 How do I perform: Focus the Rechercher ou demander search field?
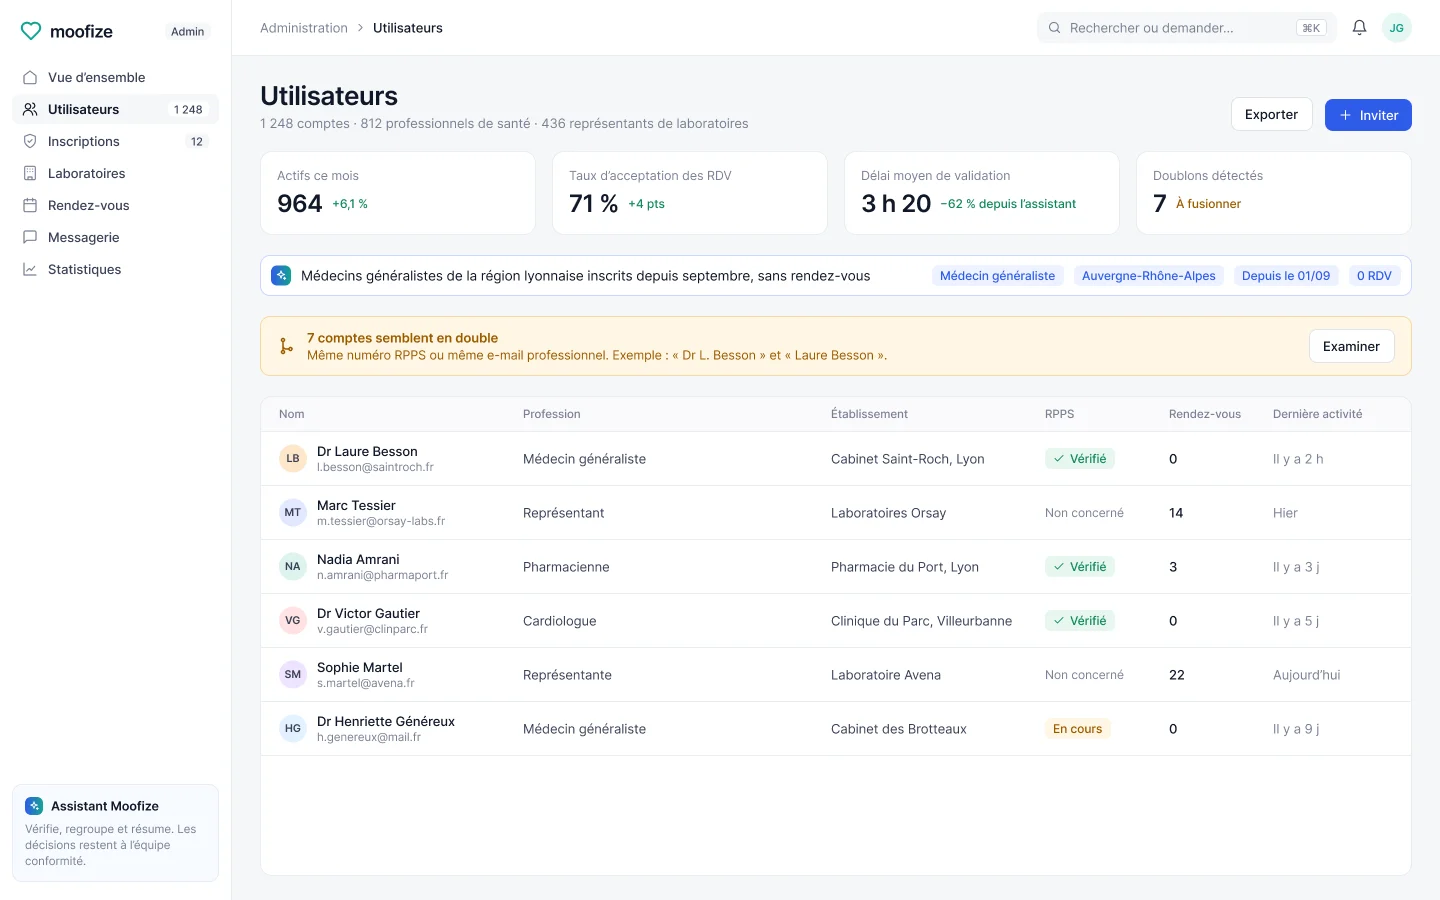click(x=1188, y=28)
